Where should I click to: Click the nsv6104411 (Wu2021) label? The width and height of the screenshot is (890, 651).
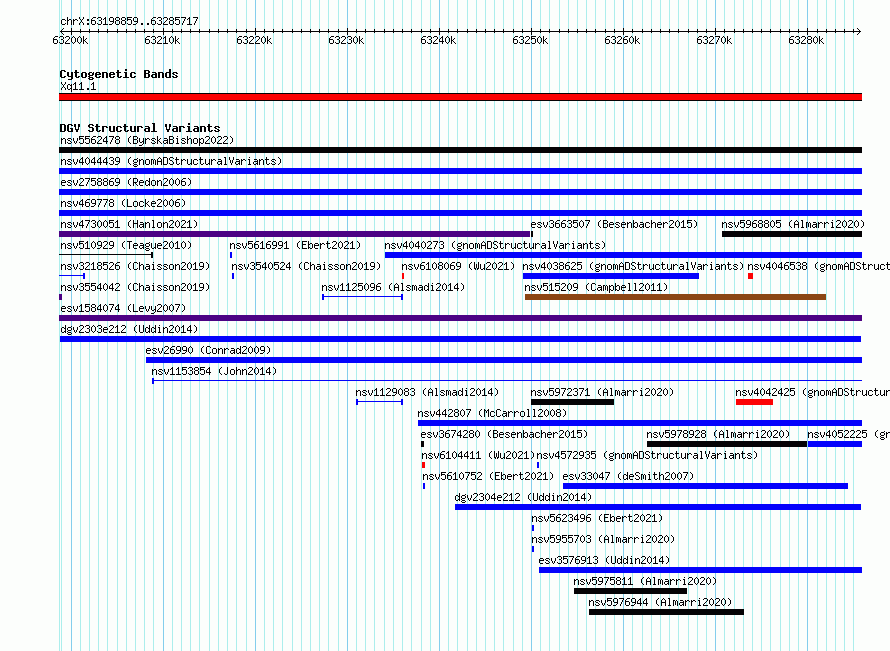(478, 455)
